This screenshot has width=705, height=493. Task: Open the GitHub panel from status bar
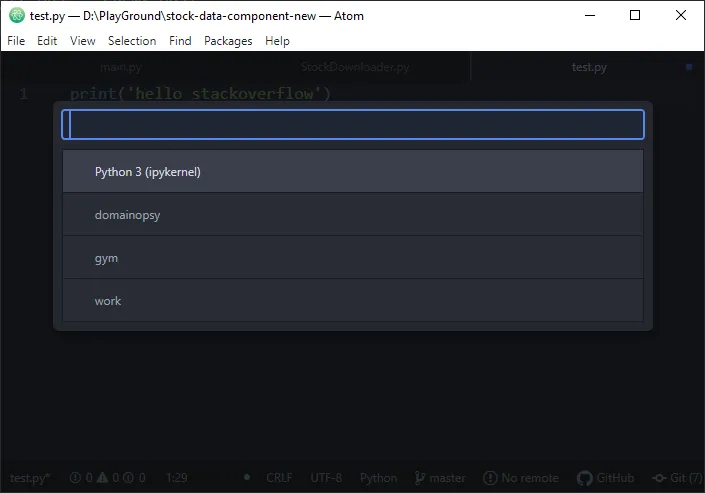605,478
